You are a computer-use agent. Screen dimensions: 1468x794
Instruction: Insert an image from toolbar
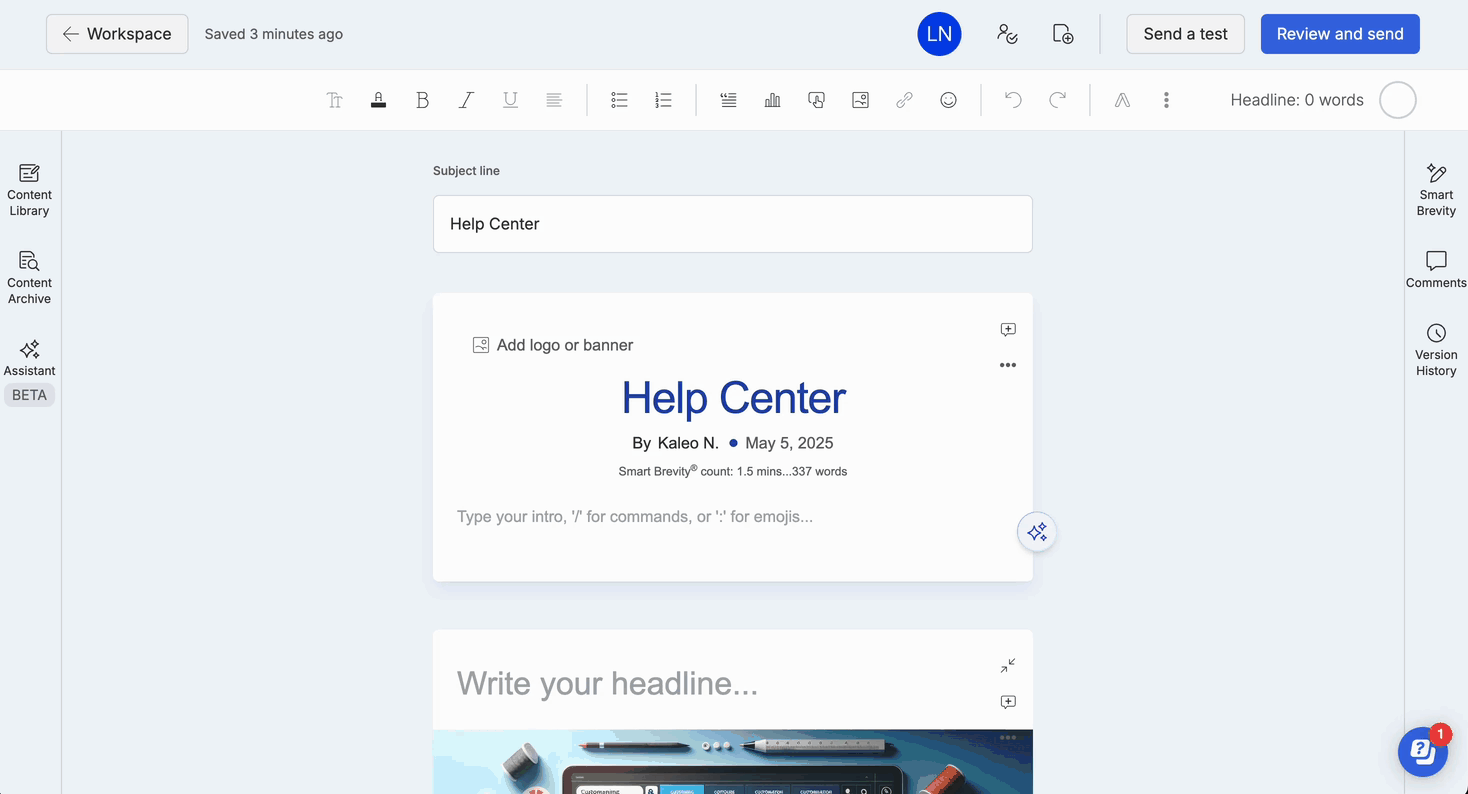[x=860, y=100]
